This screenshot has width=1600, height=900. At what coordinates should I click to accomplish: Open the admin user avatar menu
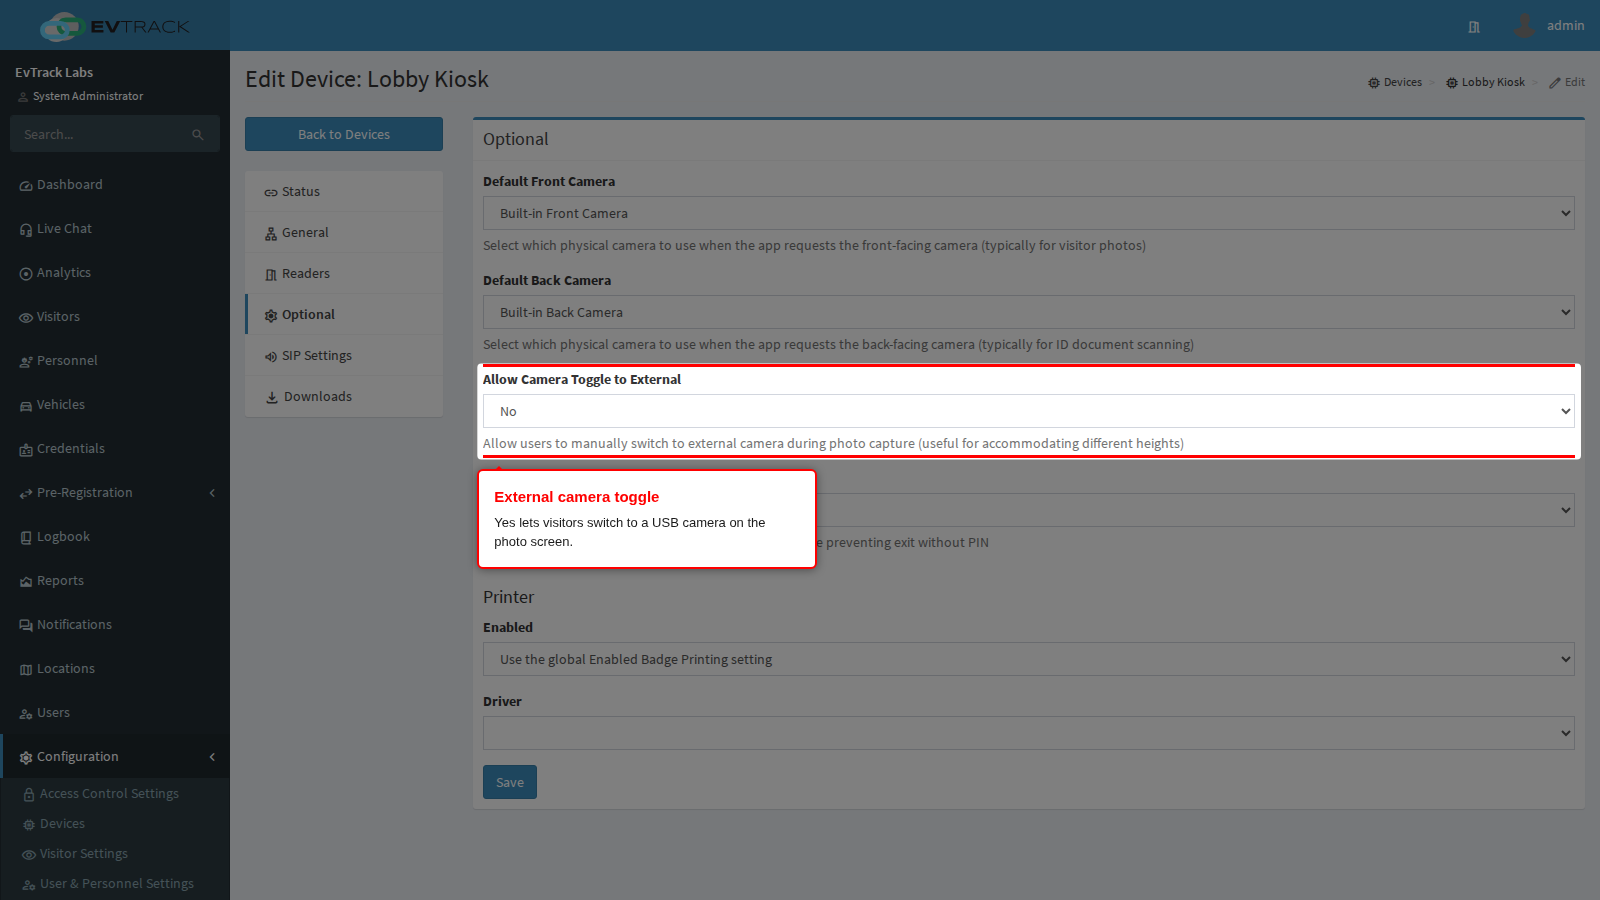click(1524, 25)
